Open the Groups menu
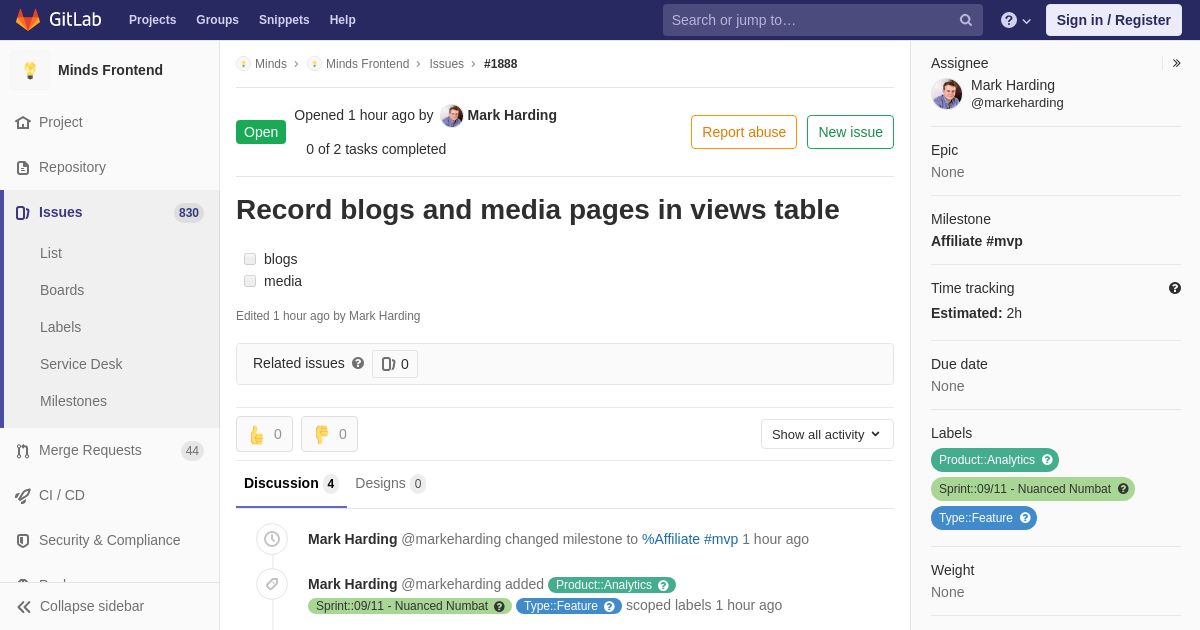The image size is (1200, 630). [x=217, y=20]
